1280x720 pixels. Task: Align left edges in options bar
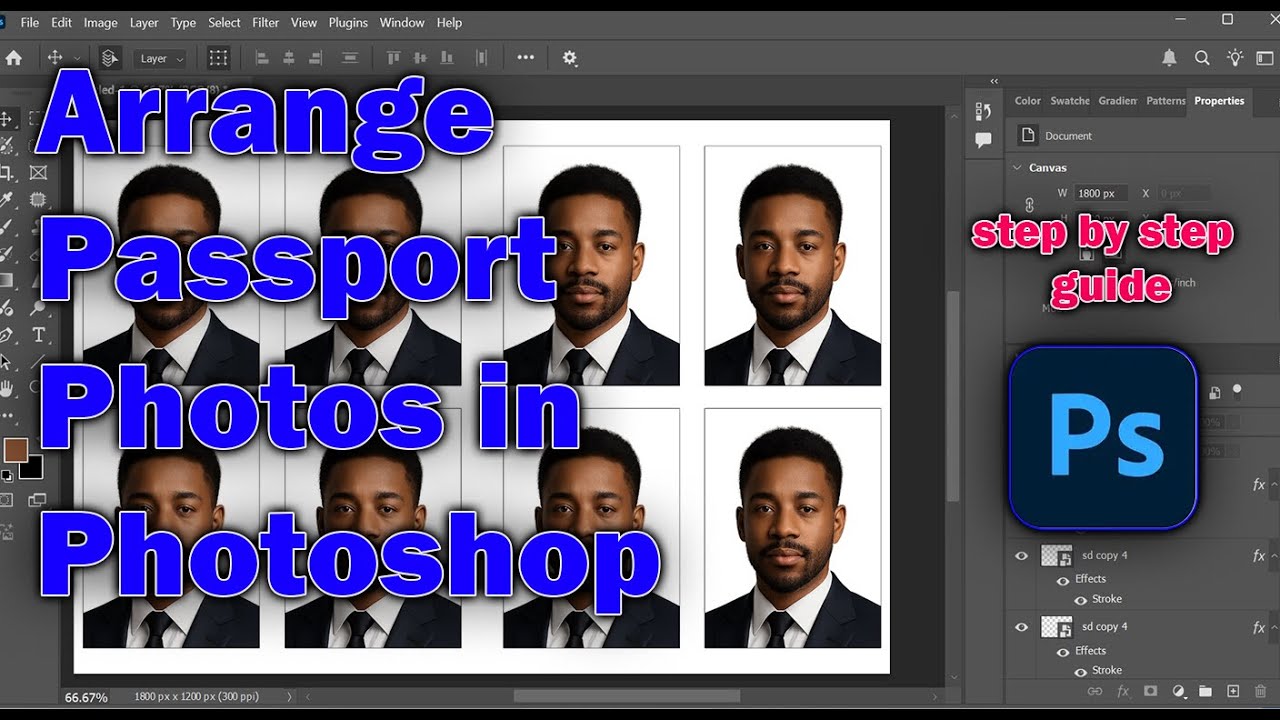click(262, 58)
